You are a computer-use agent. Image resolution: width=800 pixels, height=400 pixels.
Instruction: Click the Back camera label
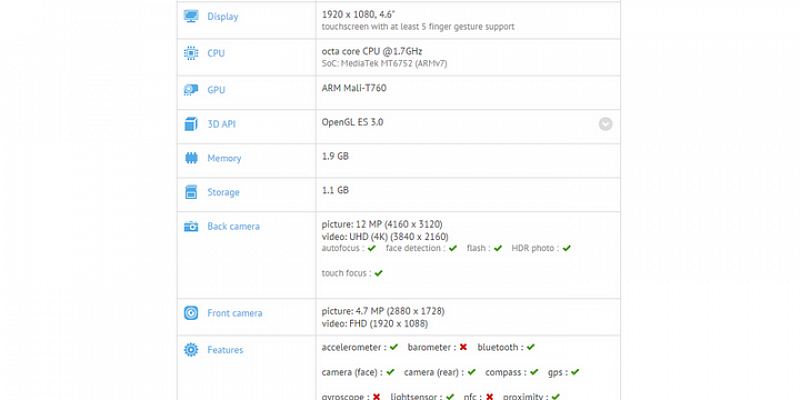(x=233, y=227)
